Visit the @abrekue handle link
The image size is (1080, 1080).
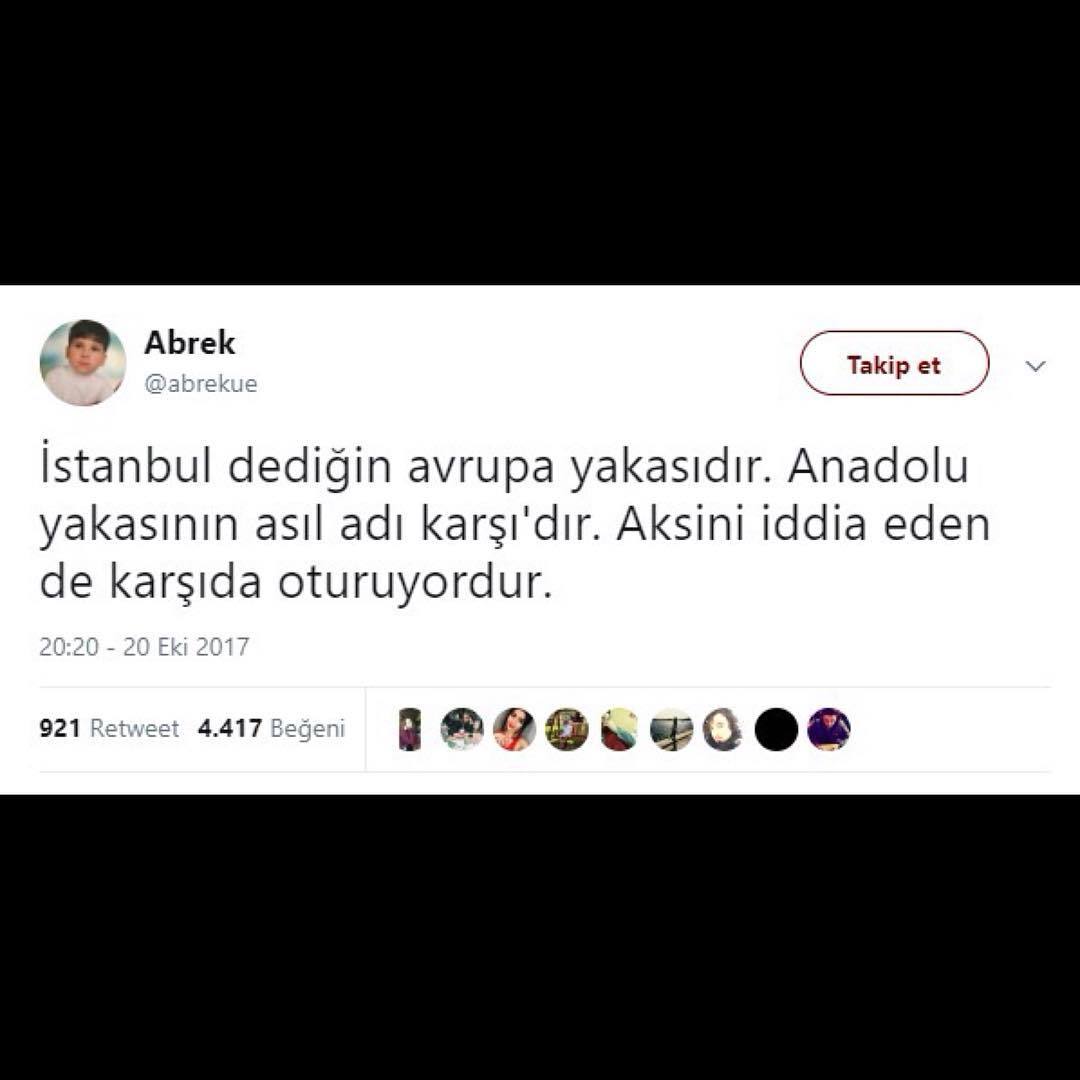pyautogui.click(x=200, y=383)
